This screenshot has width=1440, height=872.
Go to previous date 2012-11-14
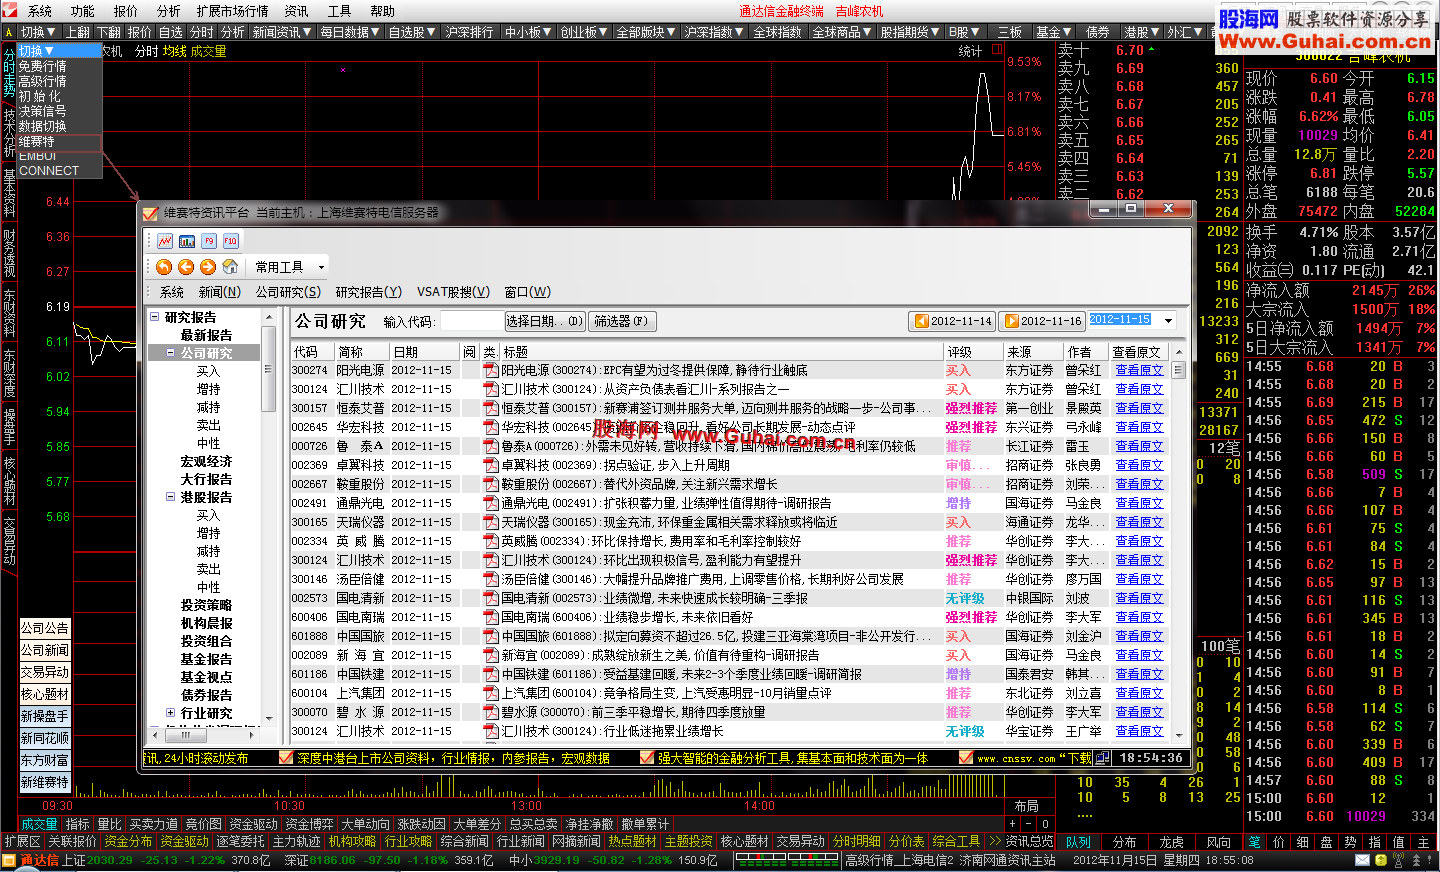point(953,321)
